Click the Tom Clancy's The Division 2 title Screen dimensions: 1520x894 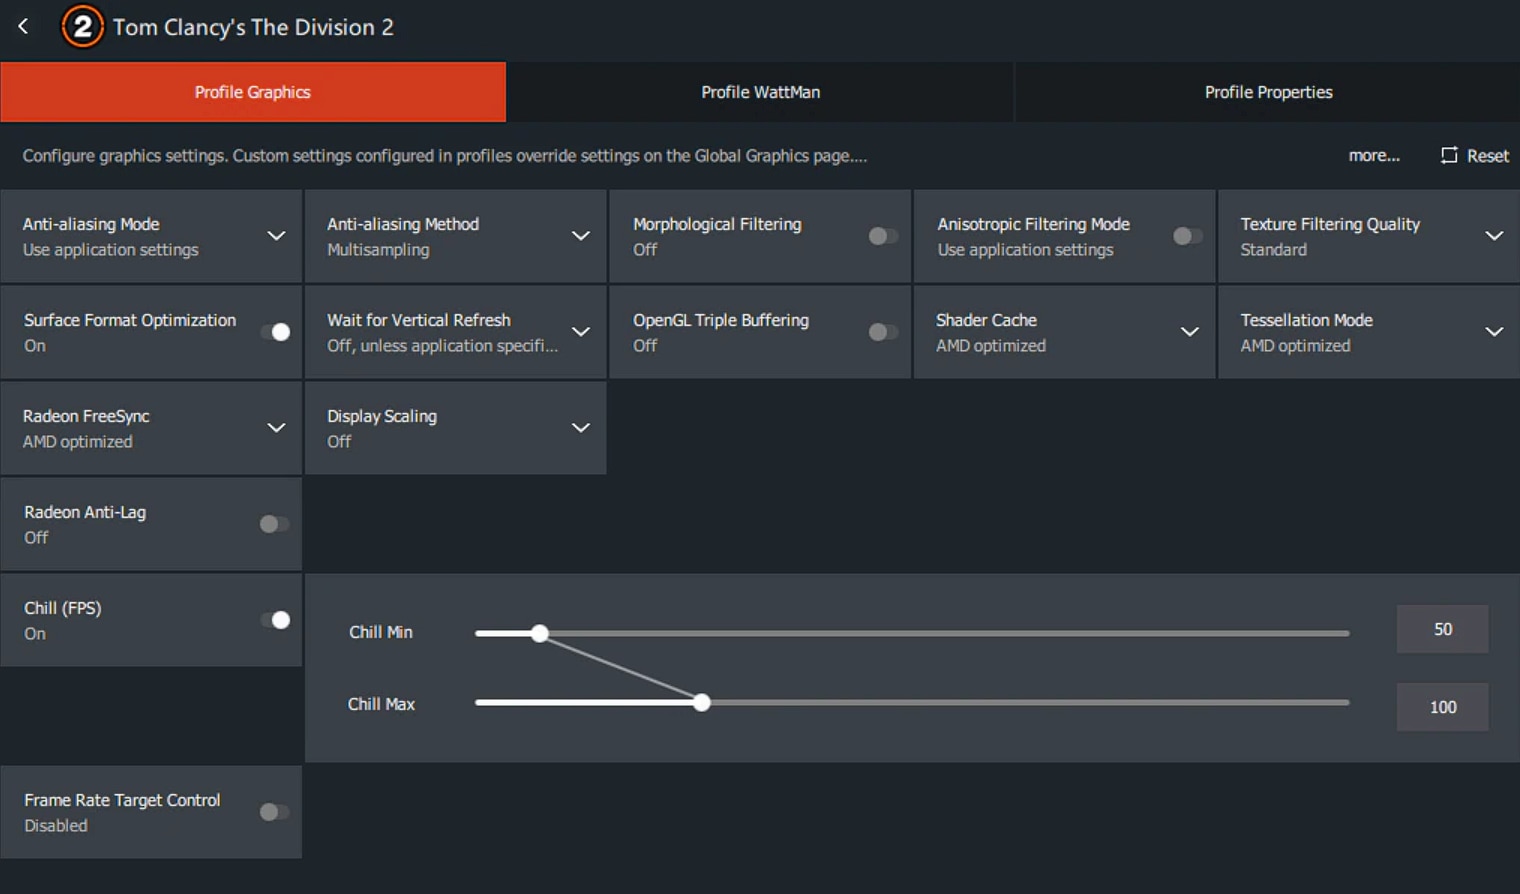253,27
